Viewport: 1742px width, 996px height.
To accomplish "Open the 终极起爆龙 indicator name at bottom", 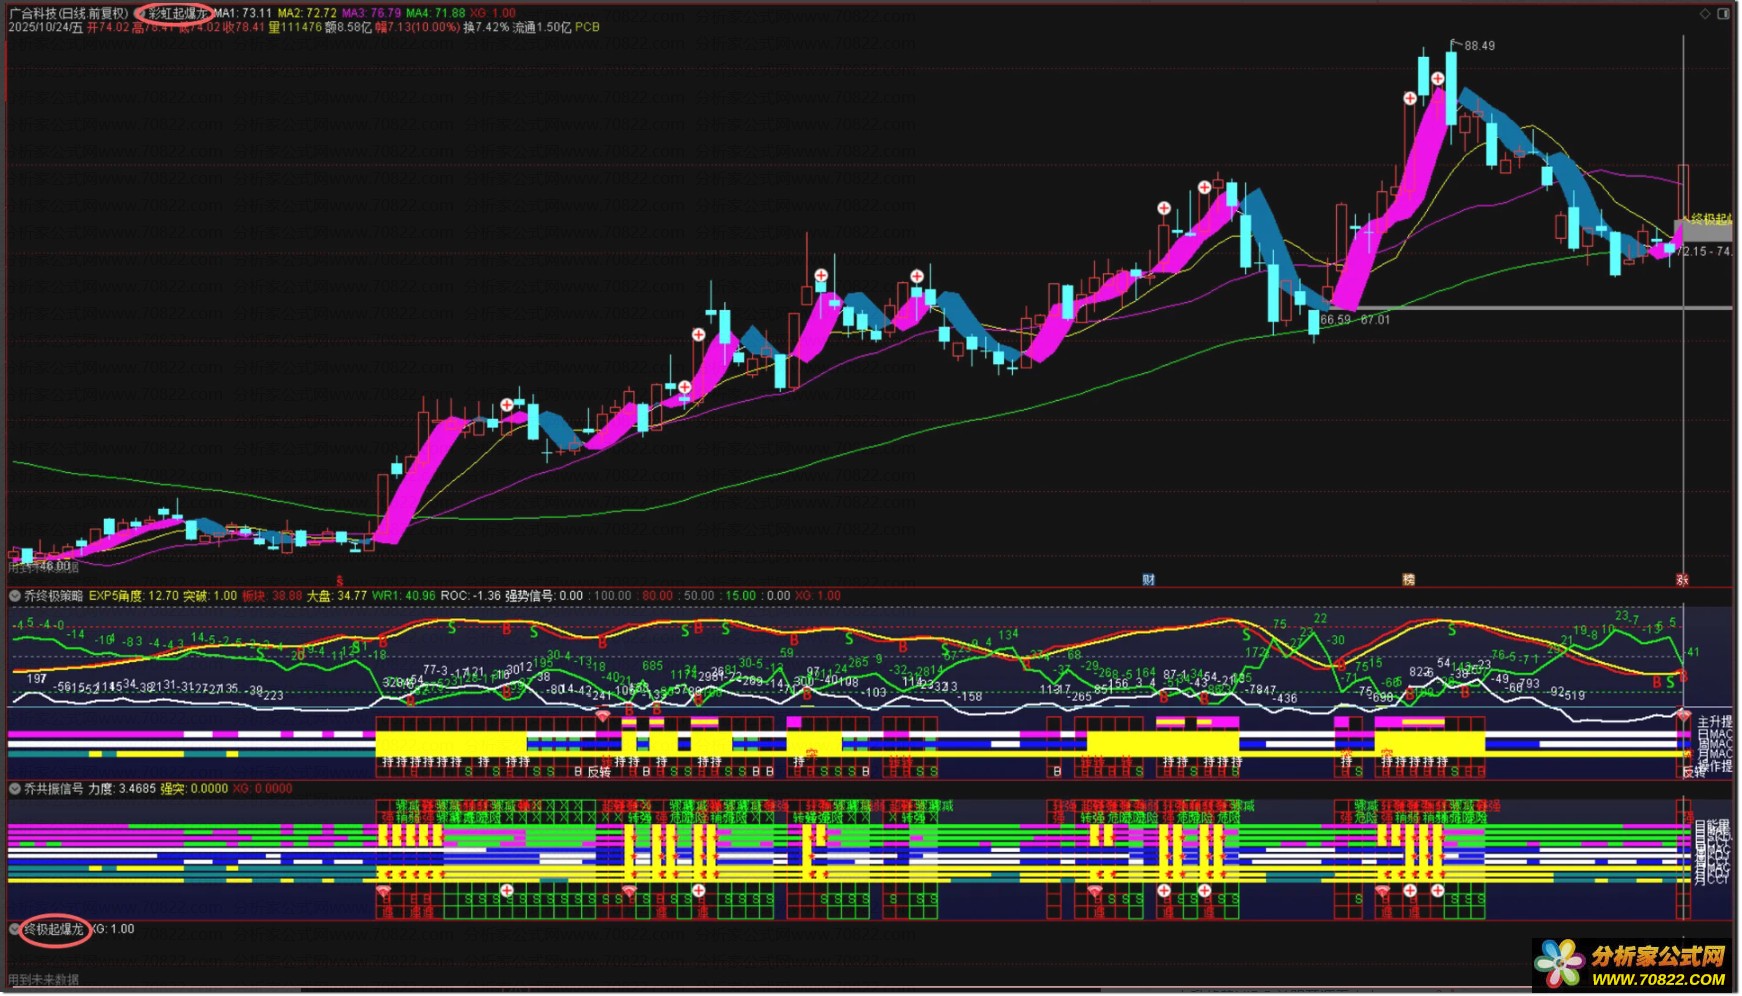I will click(54, 930).
